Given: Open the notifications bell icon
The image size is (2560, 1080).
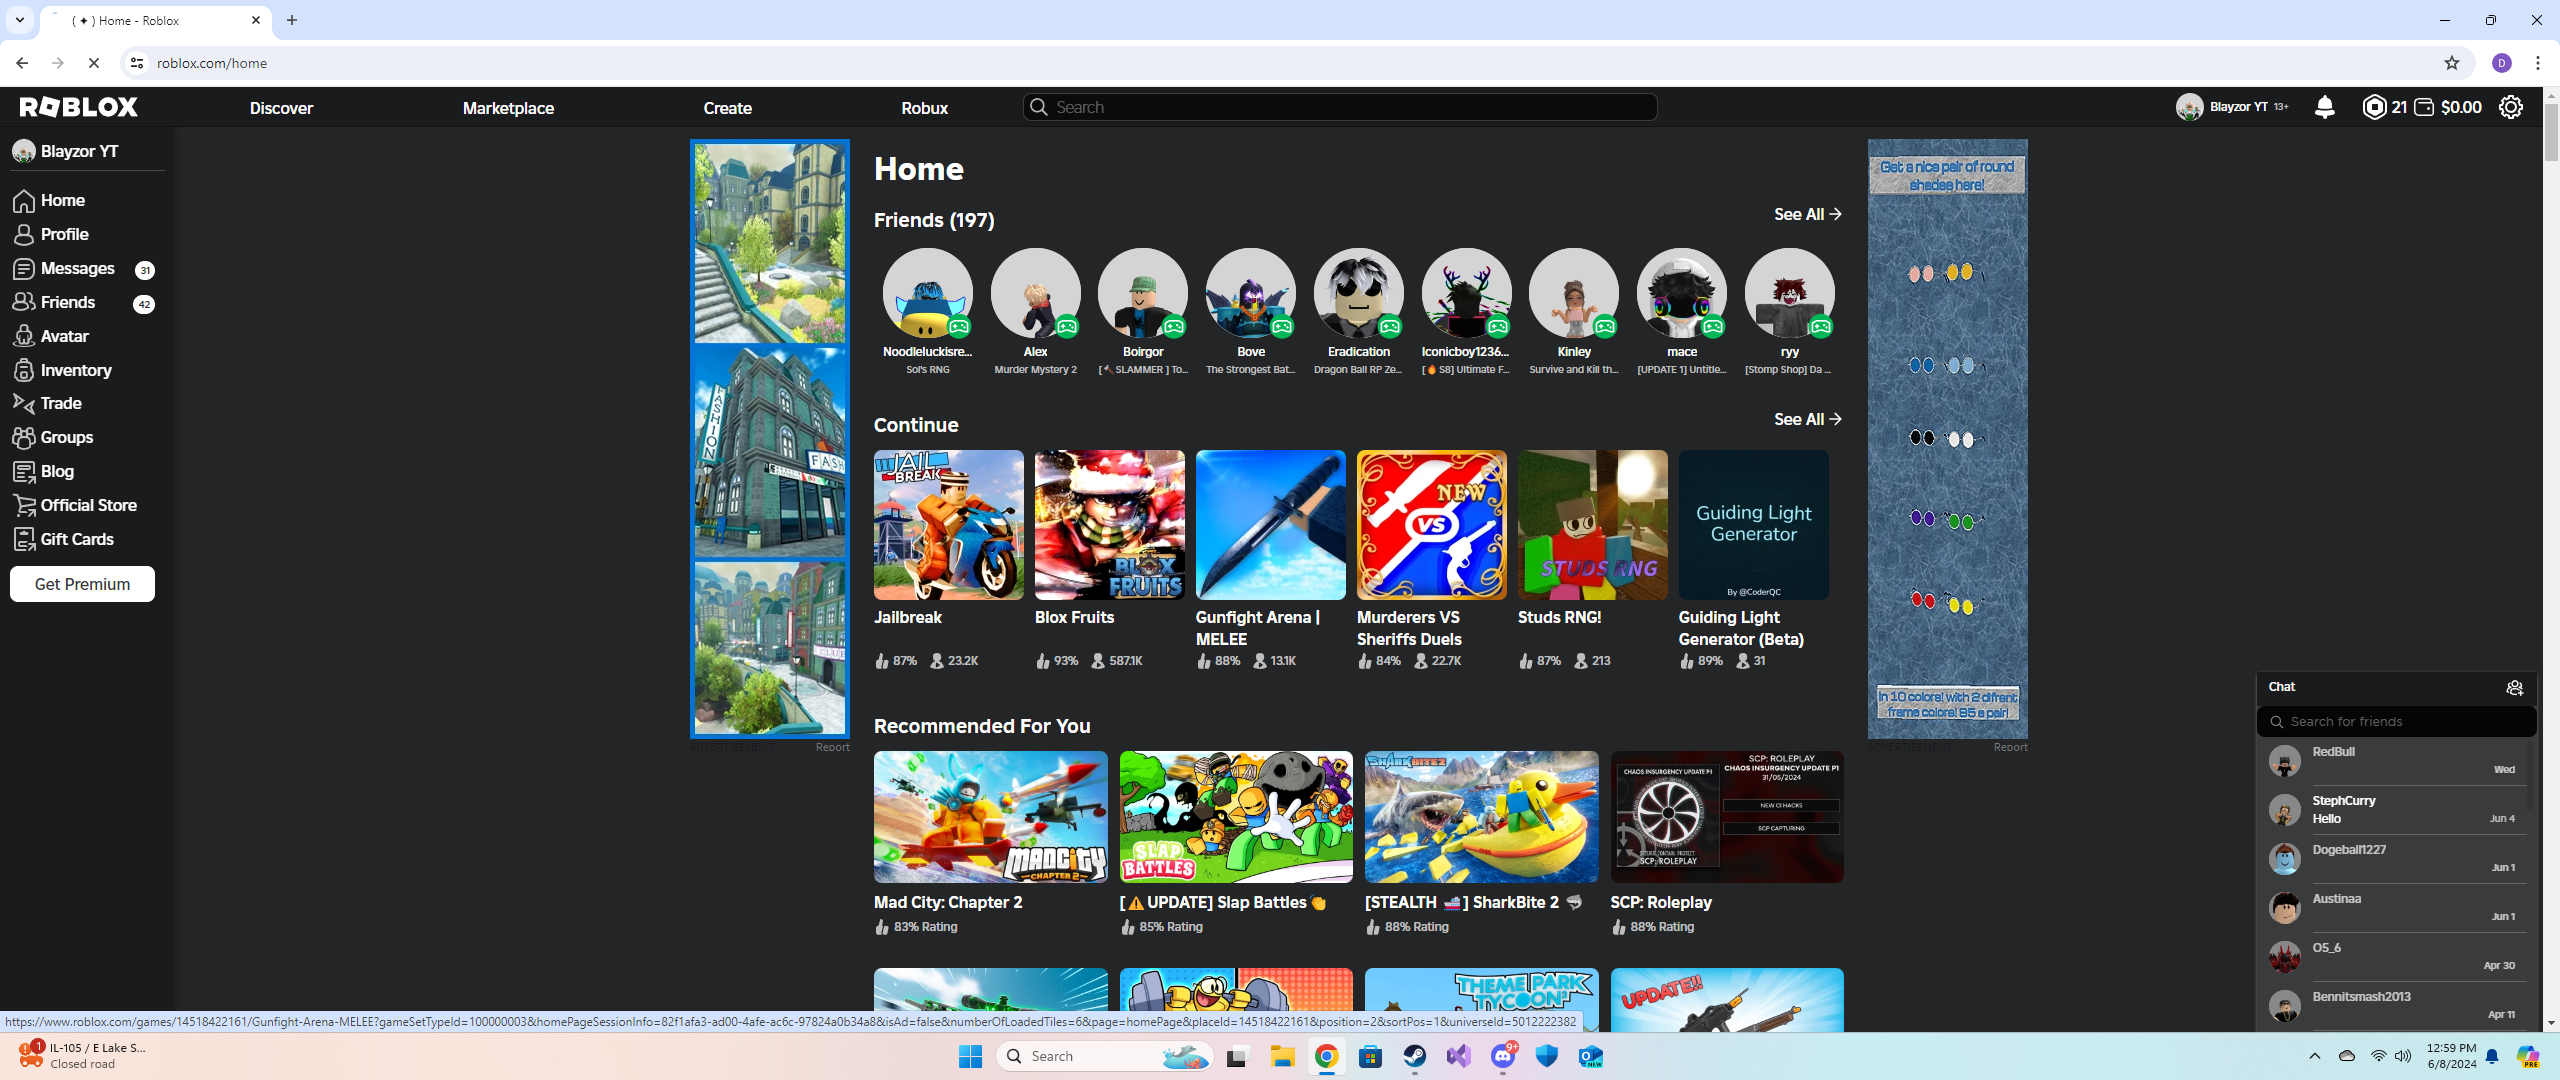Looking at the screenshot, I should coord(2324,107).
